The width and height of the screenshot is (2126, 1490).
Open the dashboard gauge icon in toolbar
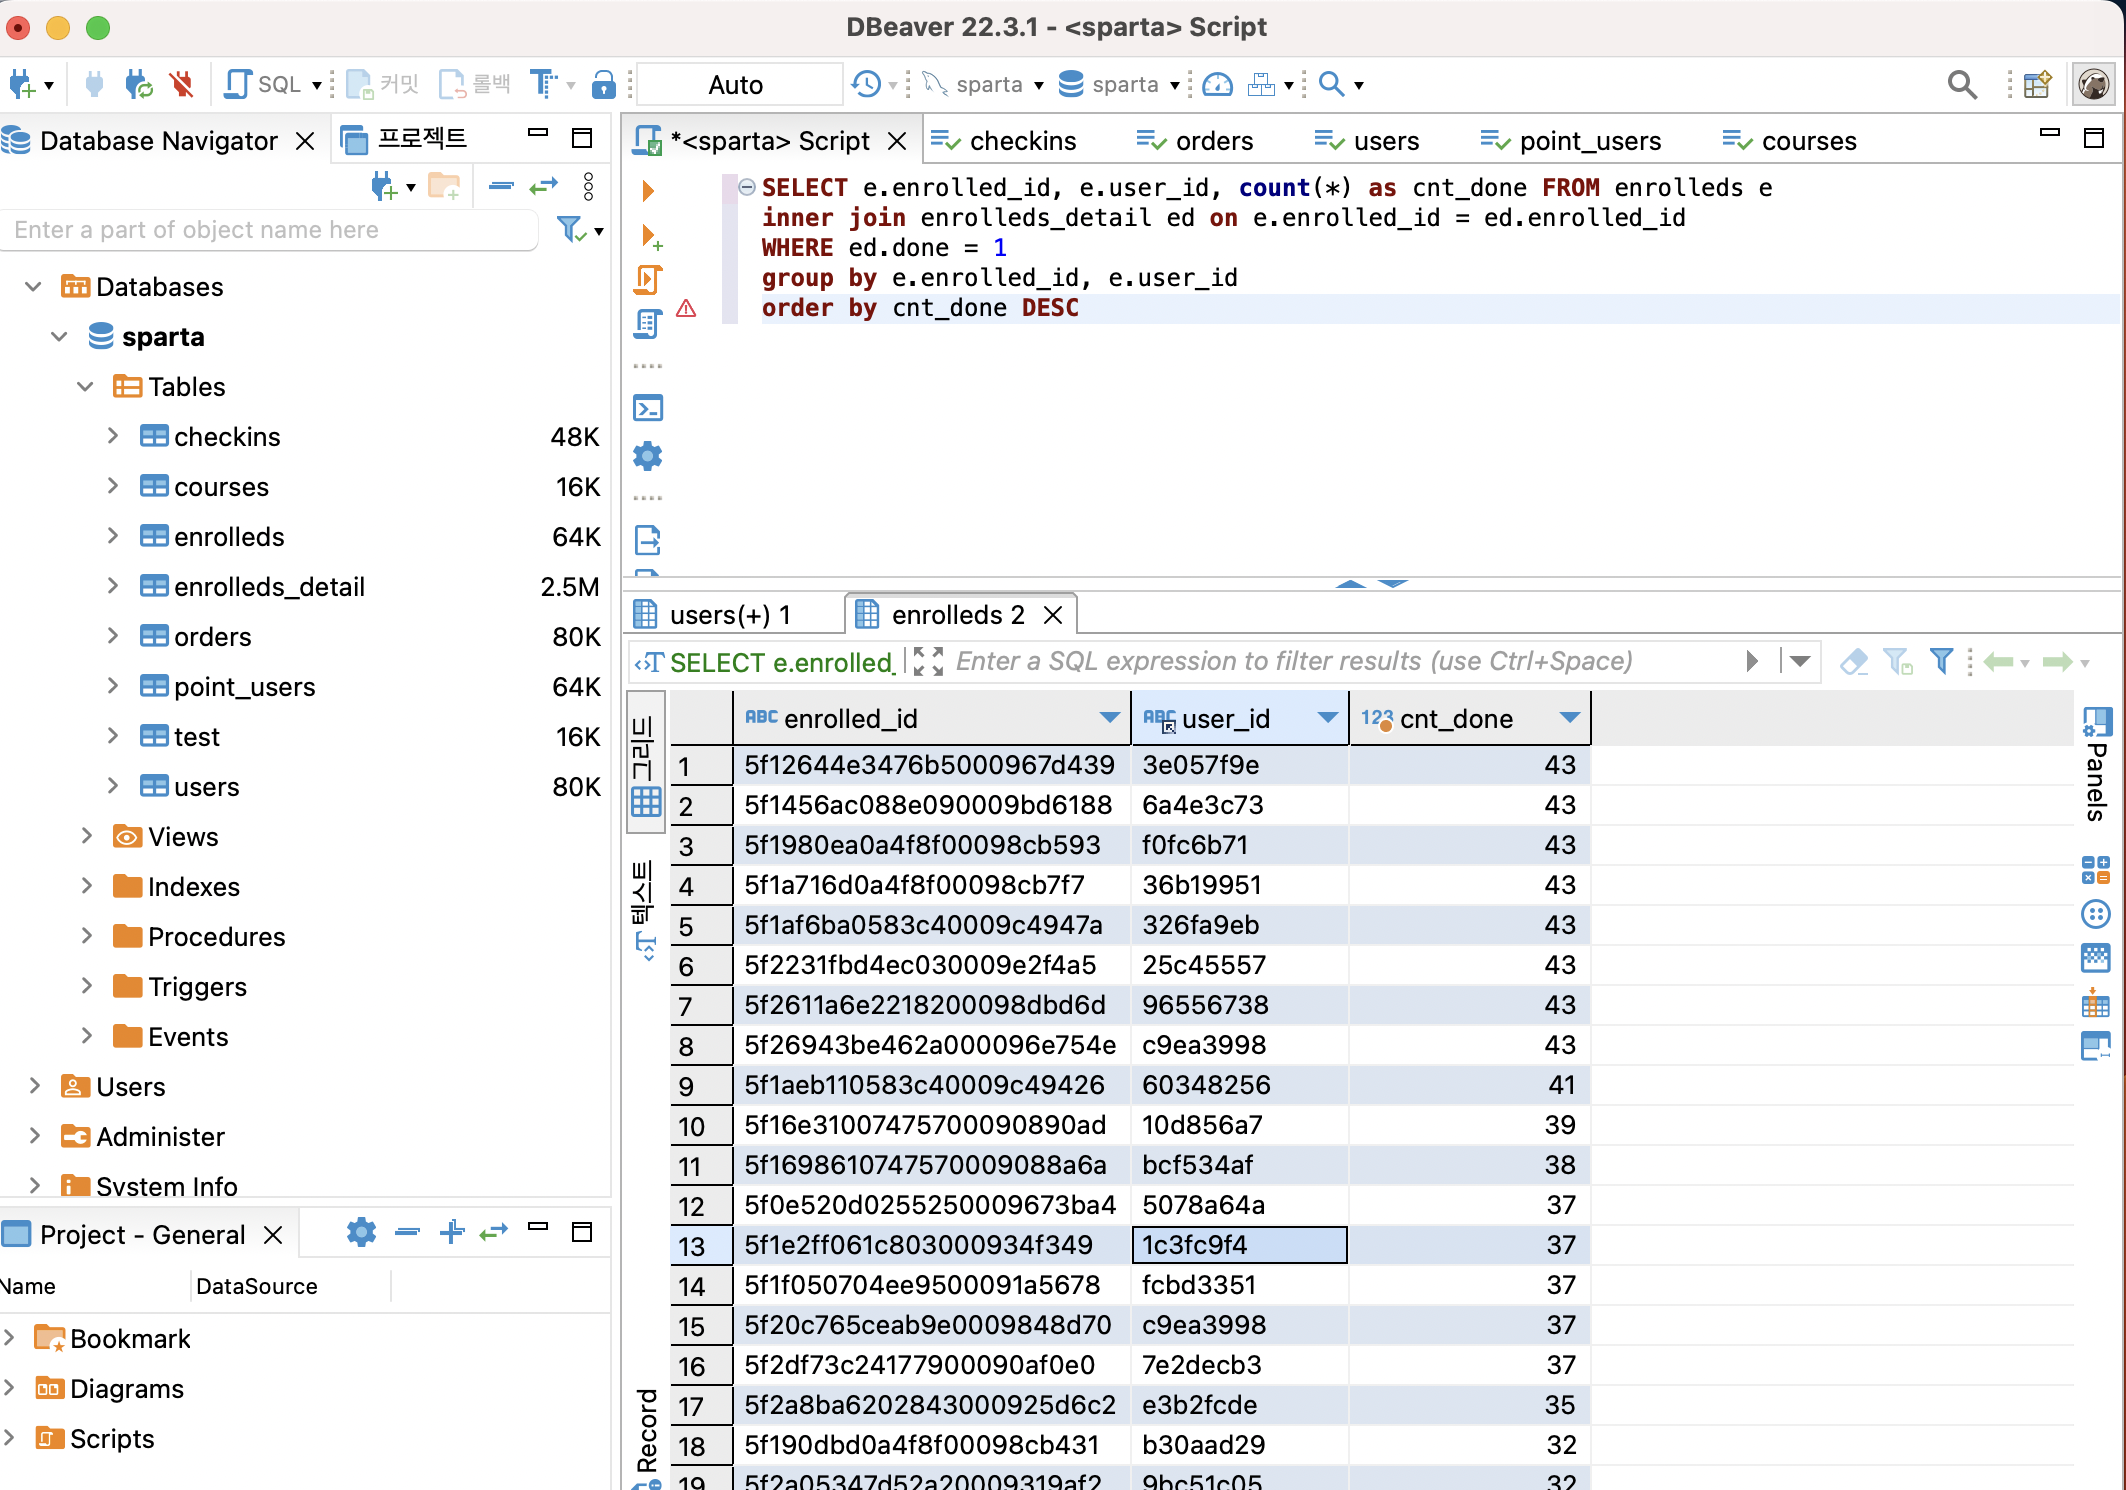(x=1217, y=85)
